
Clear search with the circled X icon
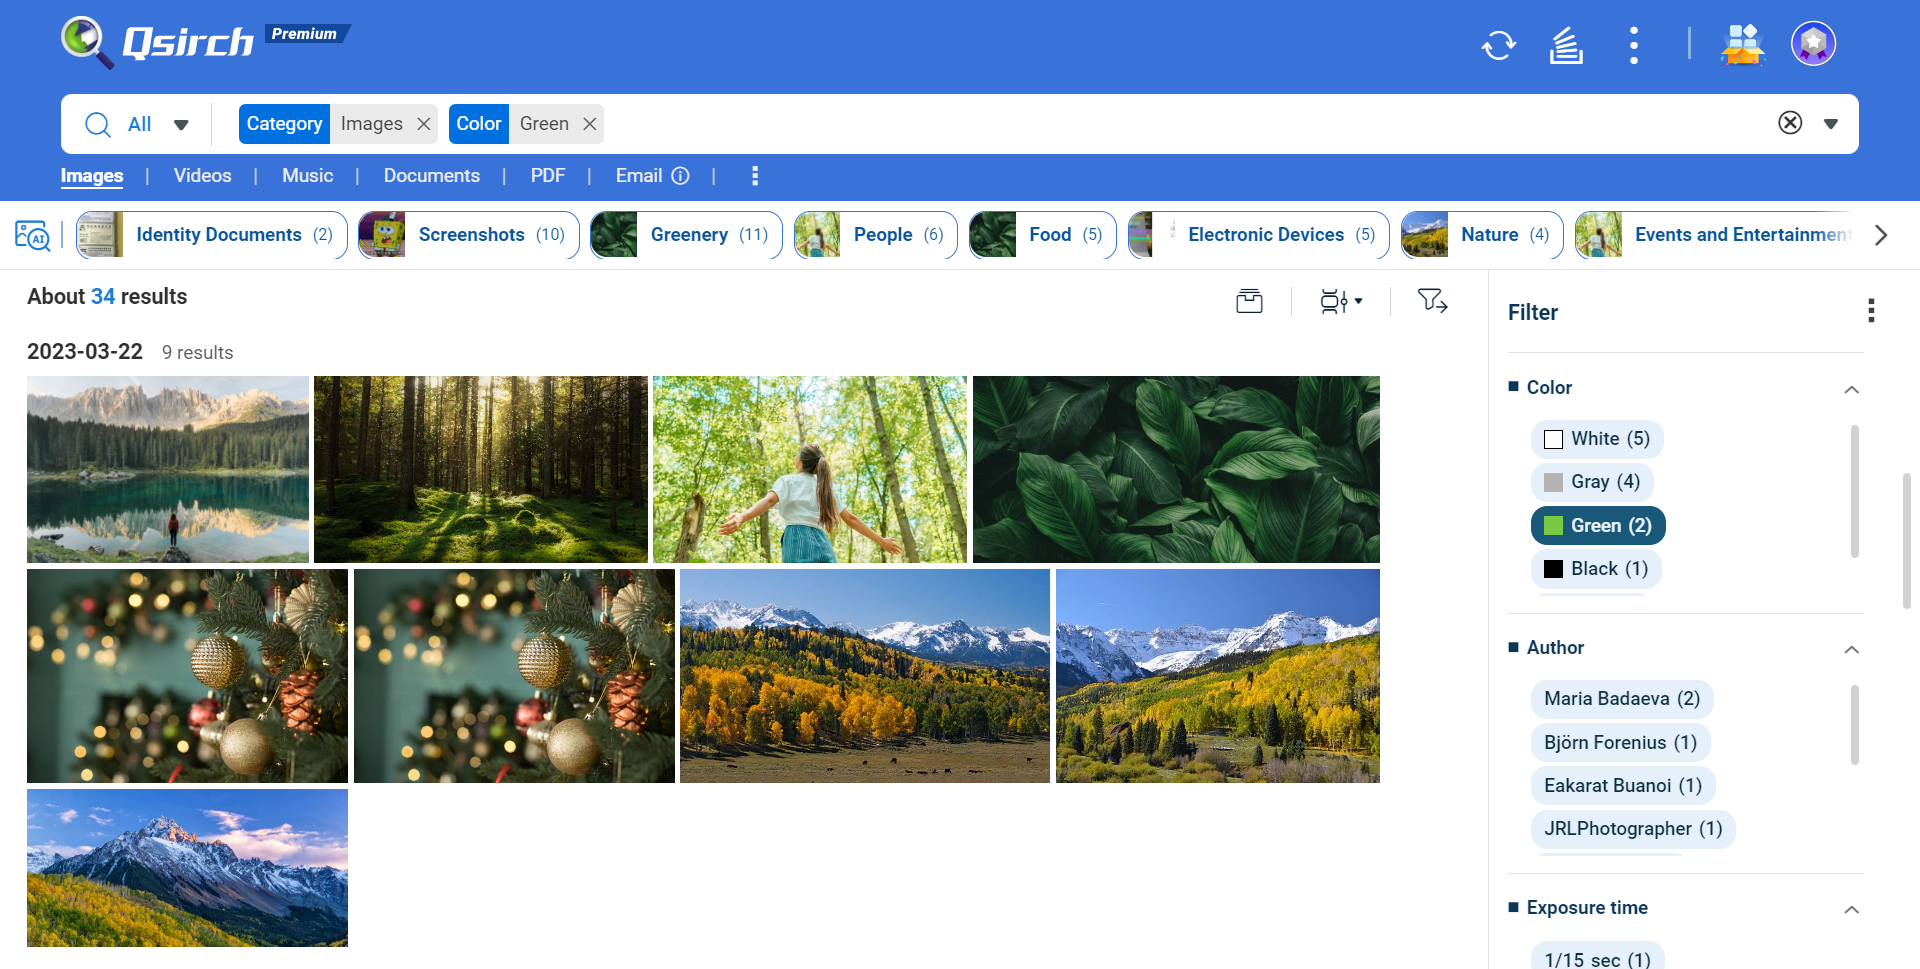[x=1790, y=123]
